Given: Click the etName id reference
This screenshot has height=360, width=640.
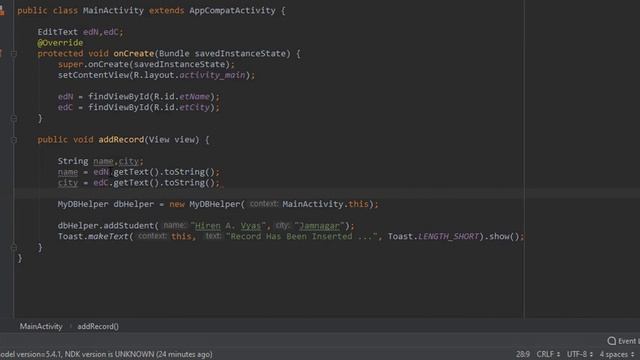Looking at the screenshot, I should point(194,97).
